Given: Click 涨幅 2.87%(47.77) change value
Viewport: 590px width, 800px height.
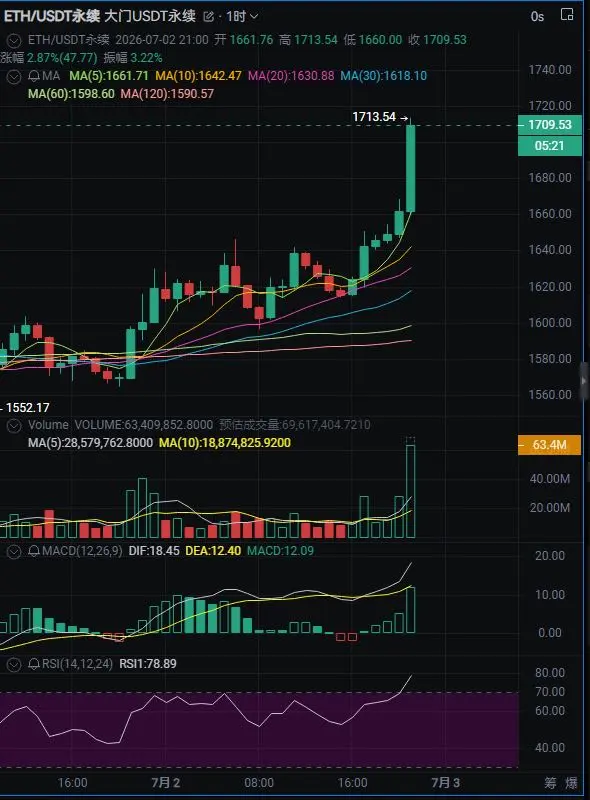Looking at the screenshot, I should (x=49, y=58).
